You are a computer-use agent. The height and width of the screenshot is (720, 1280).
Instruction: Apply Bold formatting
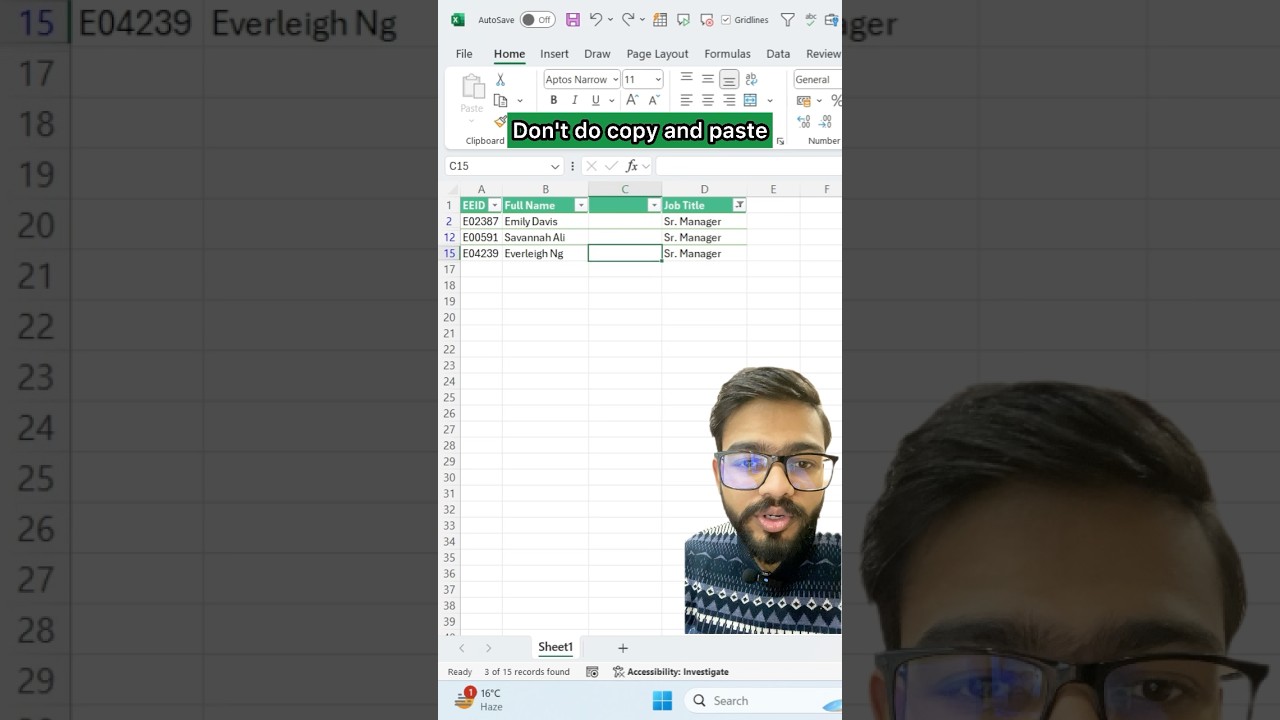[x=553, y=100]
